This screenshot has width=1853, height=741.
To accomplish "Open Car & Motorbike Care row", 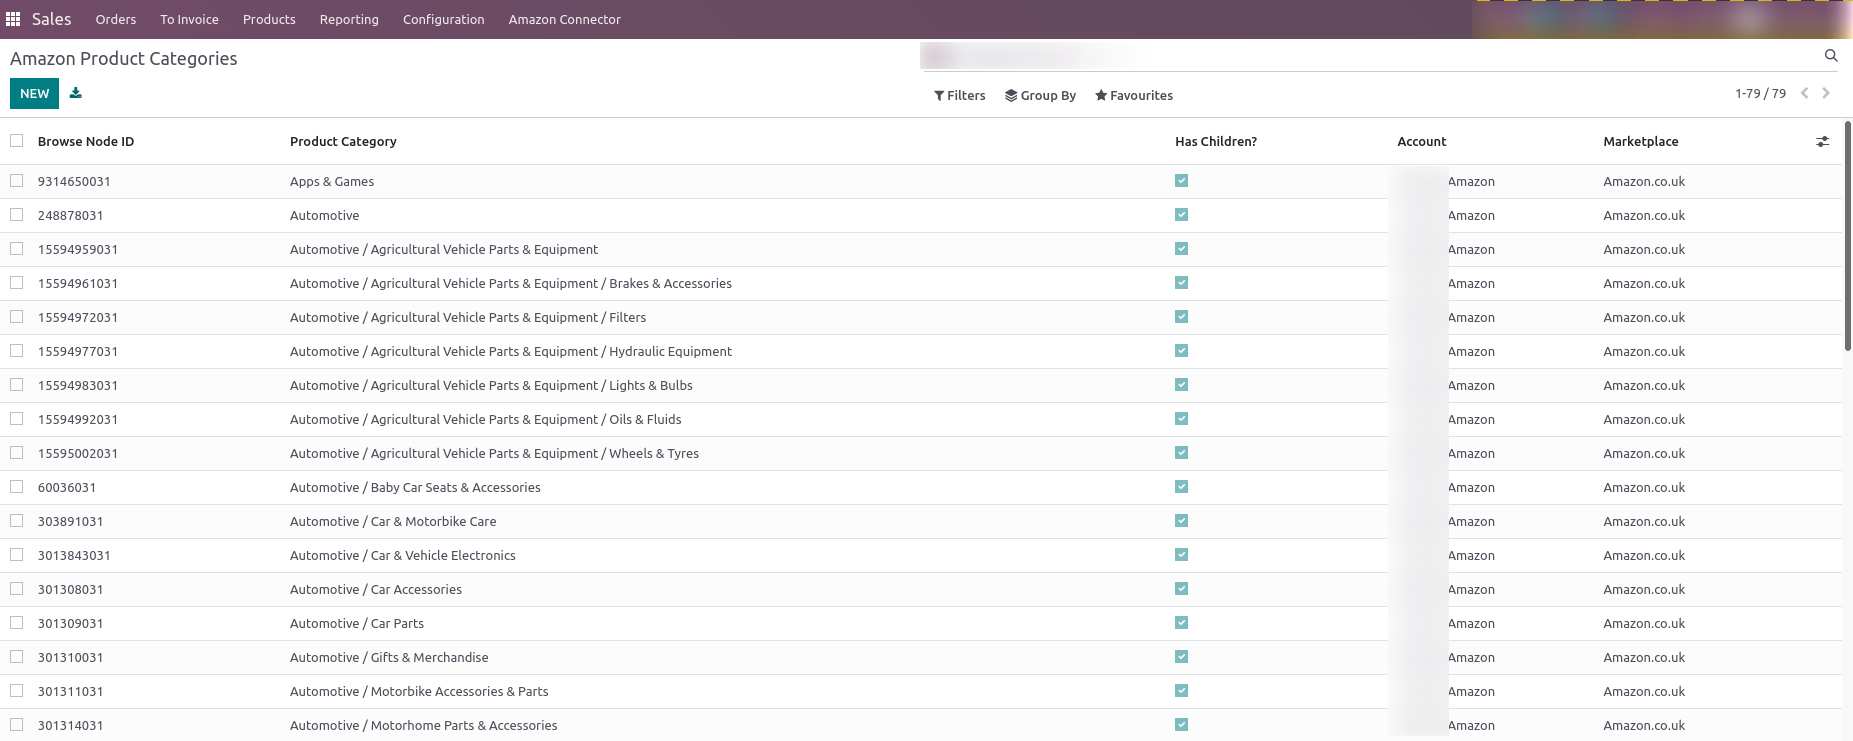I will click(393, 522).
